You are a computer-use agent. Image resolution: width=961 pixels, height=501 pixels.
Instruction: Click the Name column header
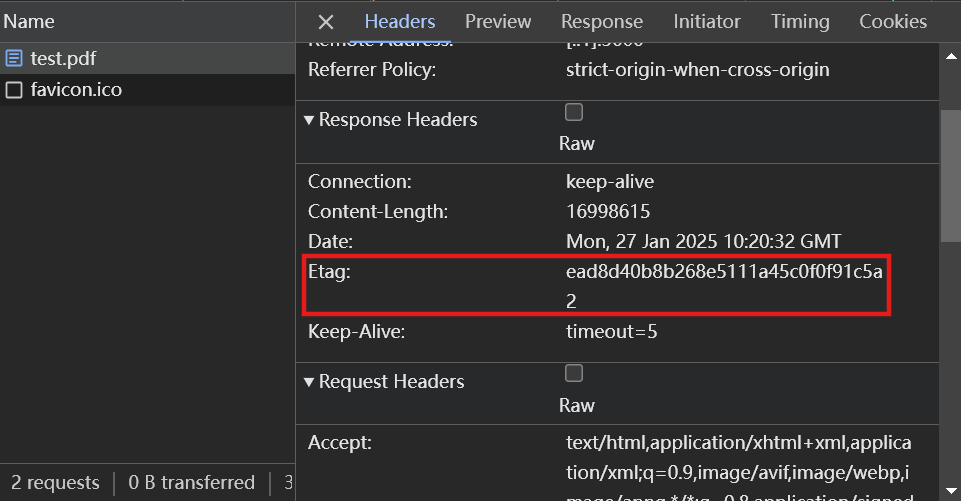point(29,21)
